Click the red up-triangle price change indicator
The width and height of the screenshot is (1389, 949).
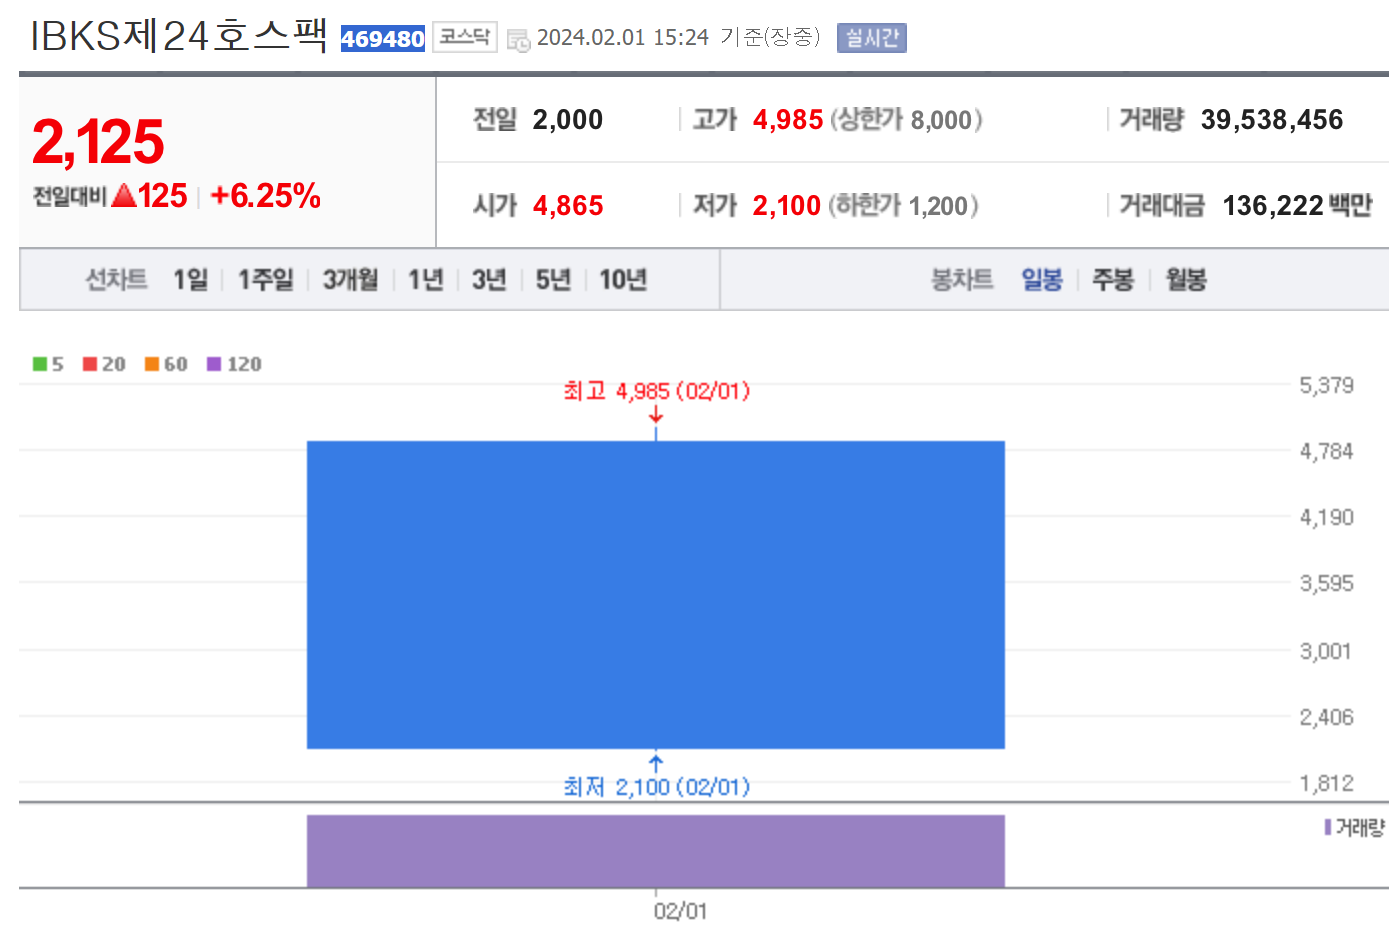pyautogui.click(x=123, y=196)
